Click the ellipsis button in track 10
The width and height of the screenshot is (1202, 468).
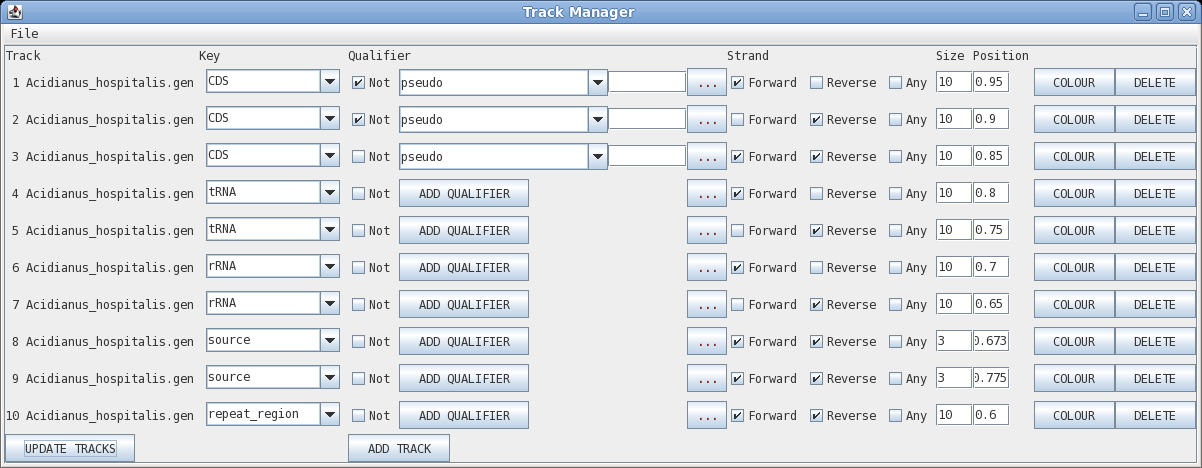pos(706,416)
